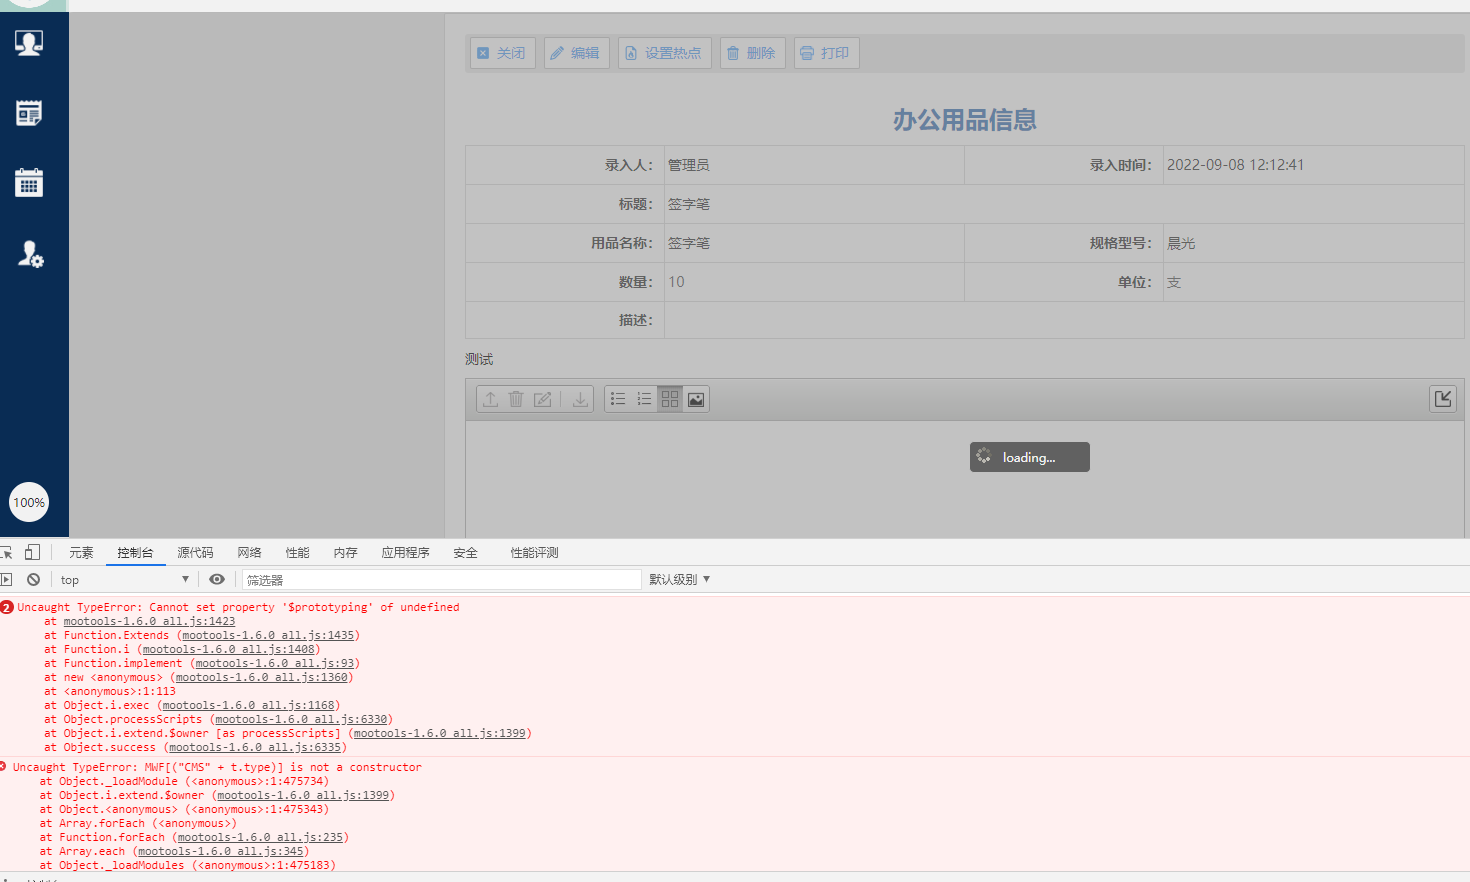Switch attachments to image preview view
Image resolution: width=1470 pixels, height=882 pixels.
[695, 399]
